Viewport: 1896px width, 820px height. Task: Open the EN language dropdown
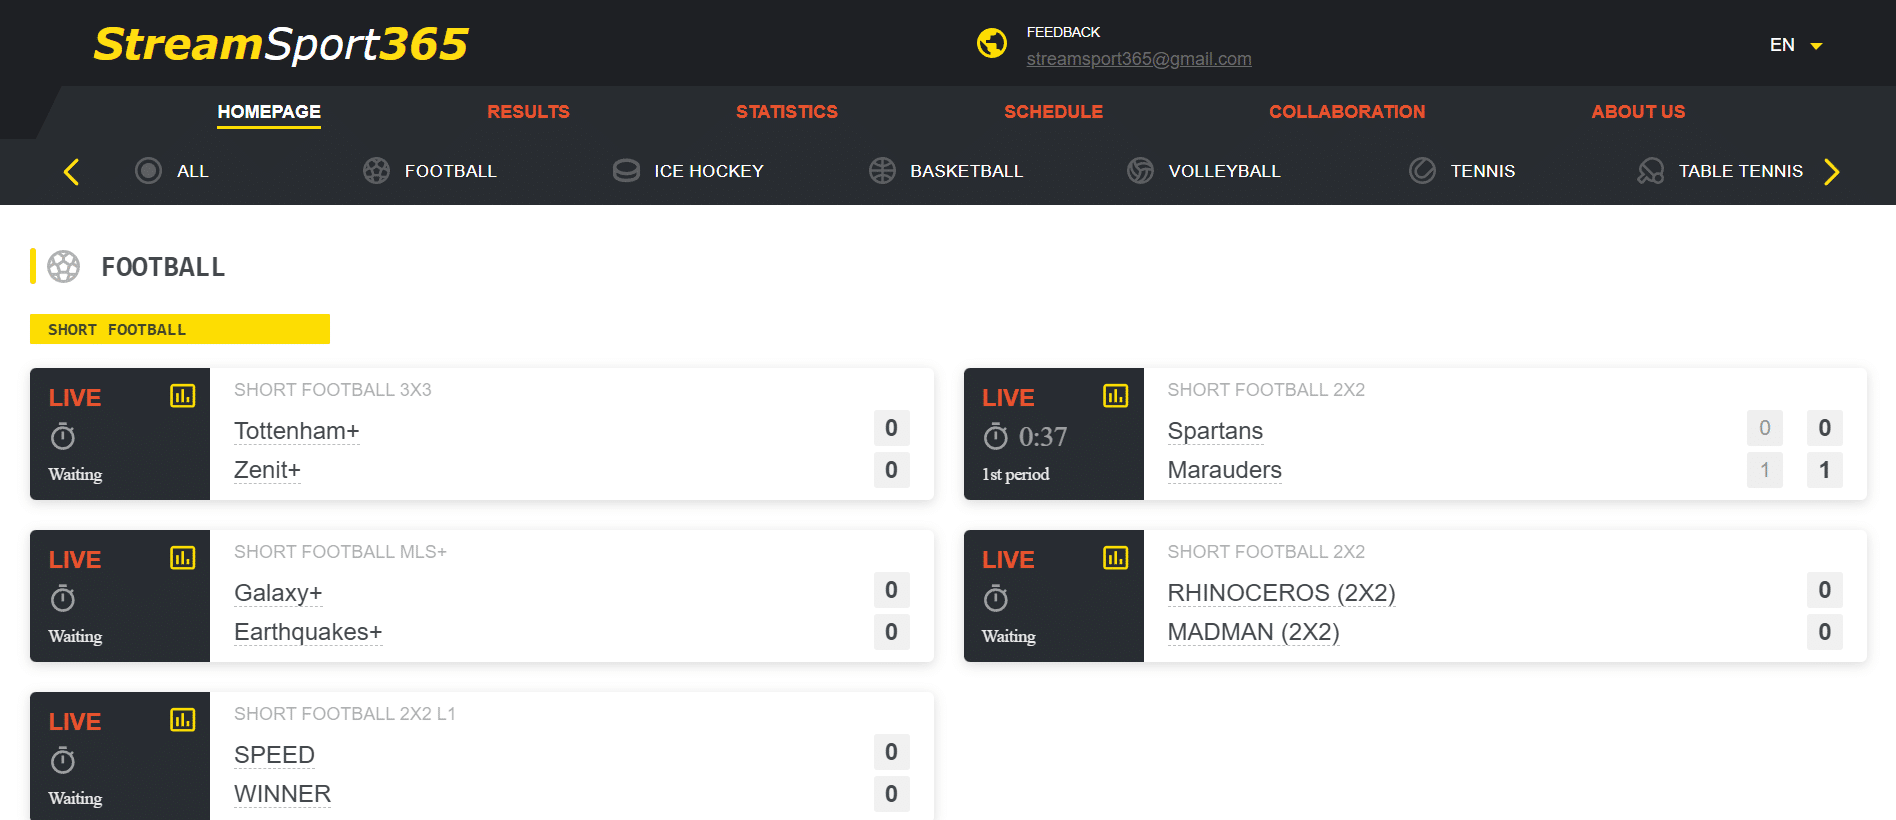1796,45
